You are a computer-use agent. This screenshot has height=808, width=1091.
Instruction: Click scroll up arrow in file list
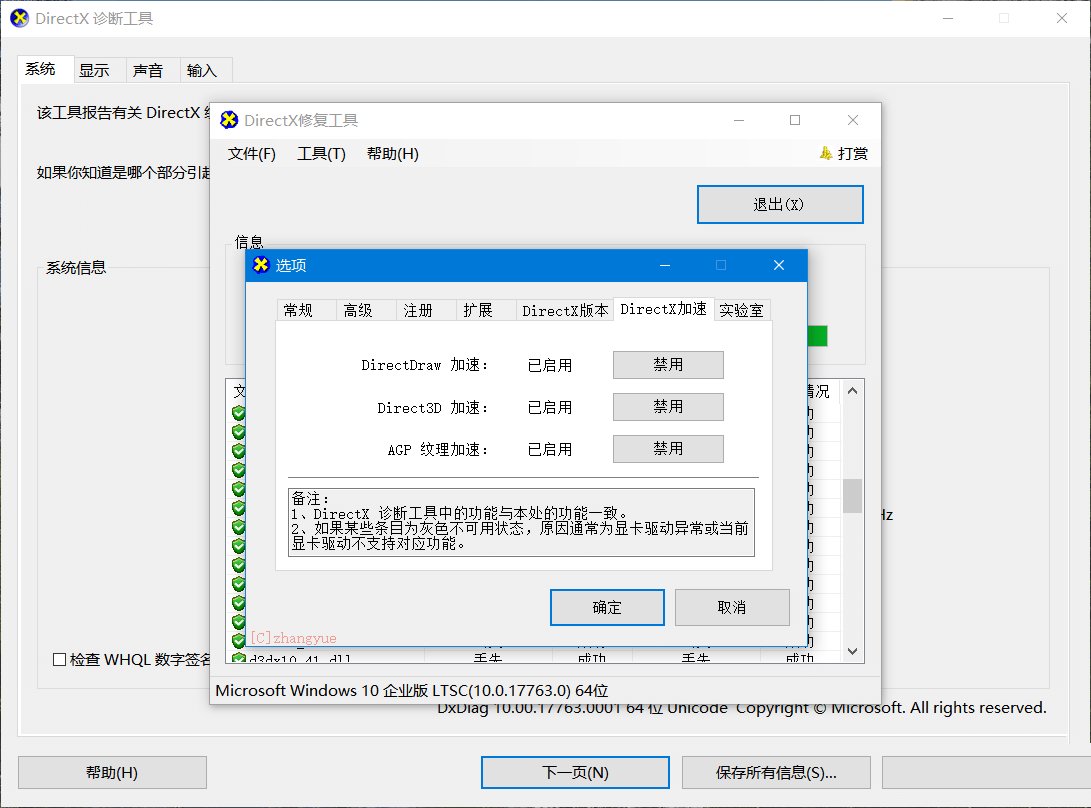pyautogui.click(x=852, y=391)
